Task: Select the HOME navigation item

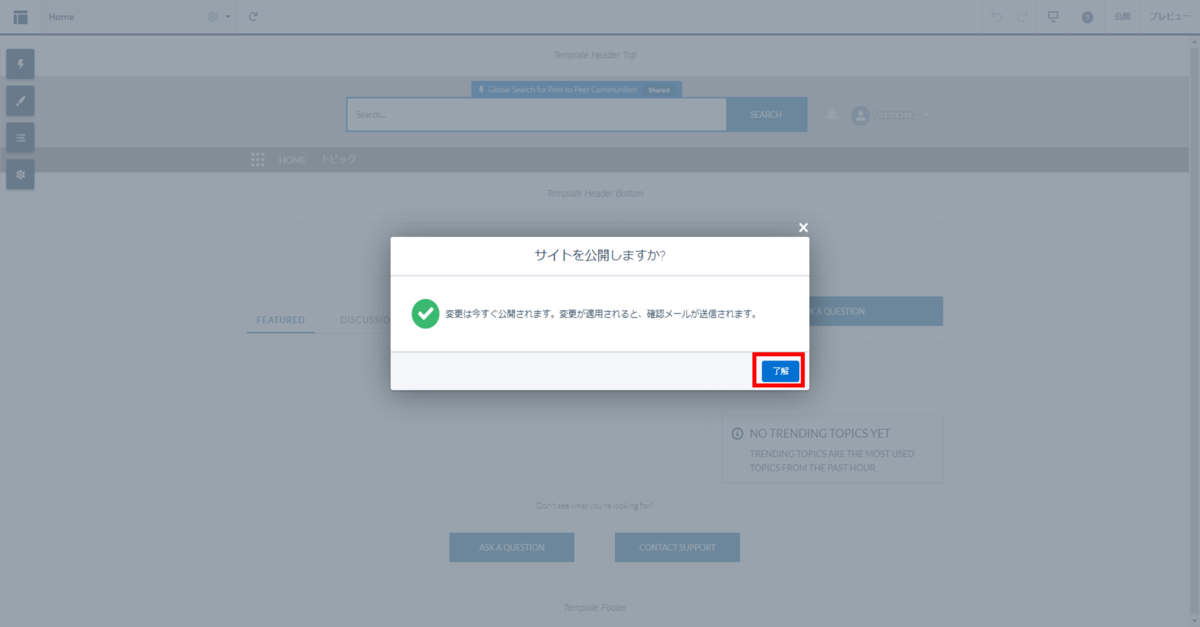Action: click(x=292, y=160)
